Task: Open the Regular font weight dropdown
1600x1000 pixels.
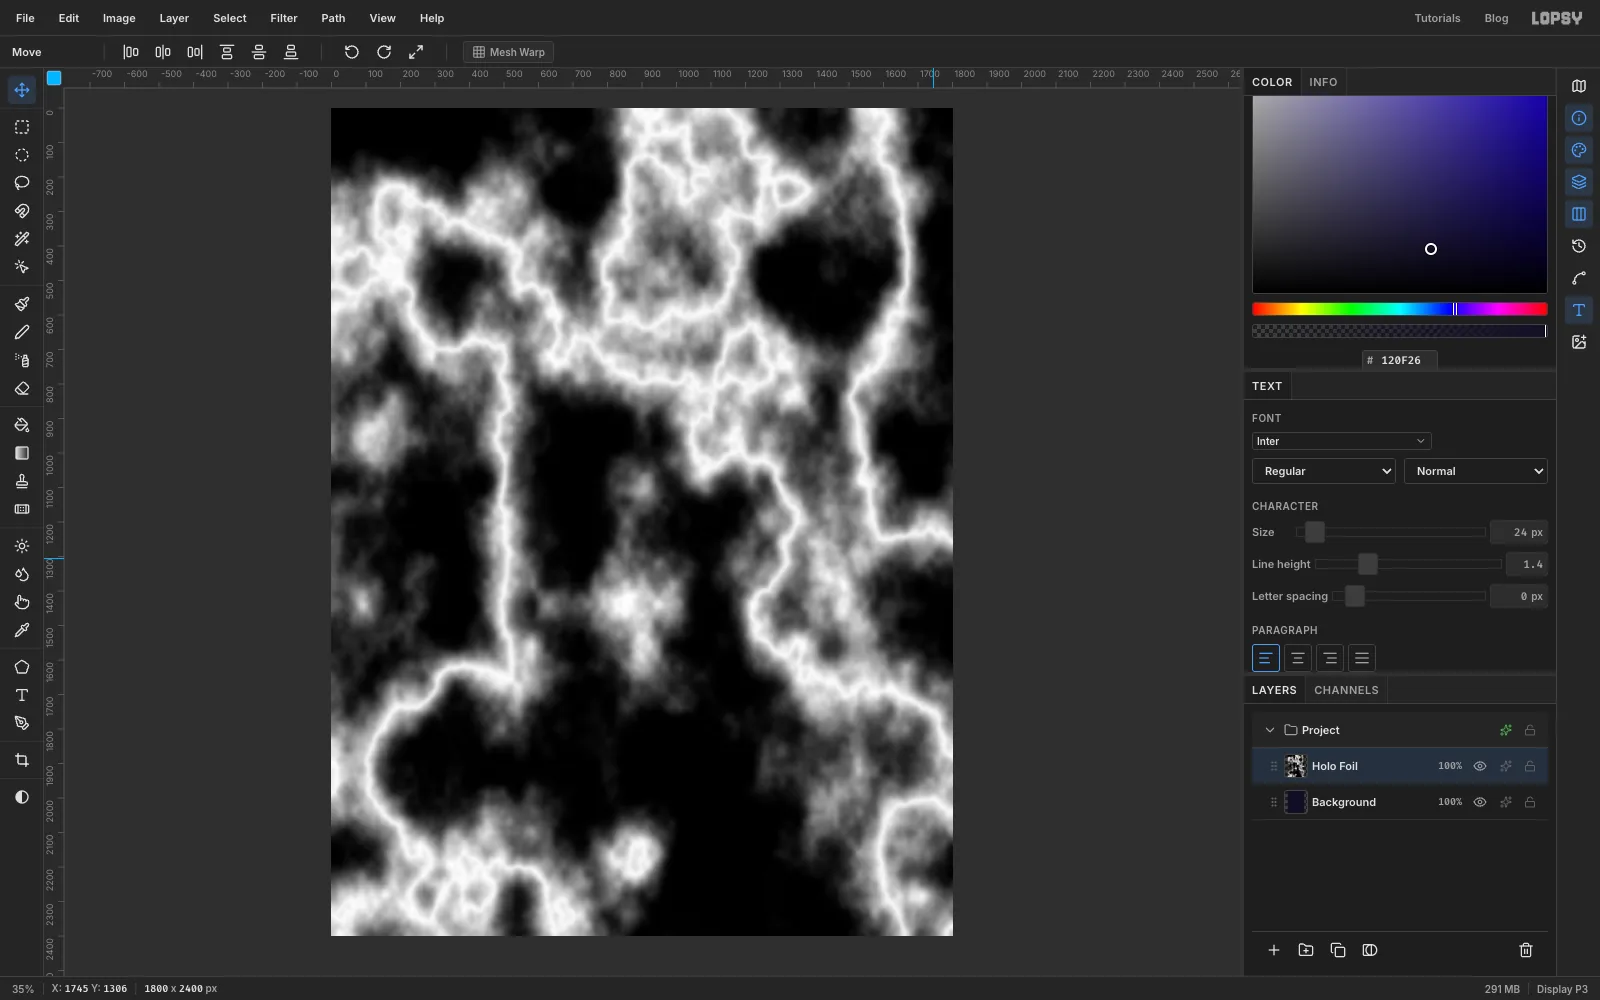Action: coord(1324,471)
